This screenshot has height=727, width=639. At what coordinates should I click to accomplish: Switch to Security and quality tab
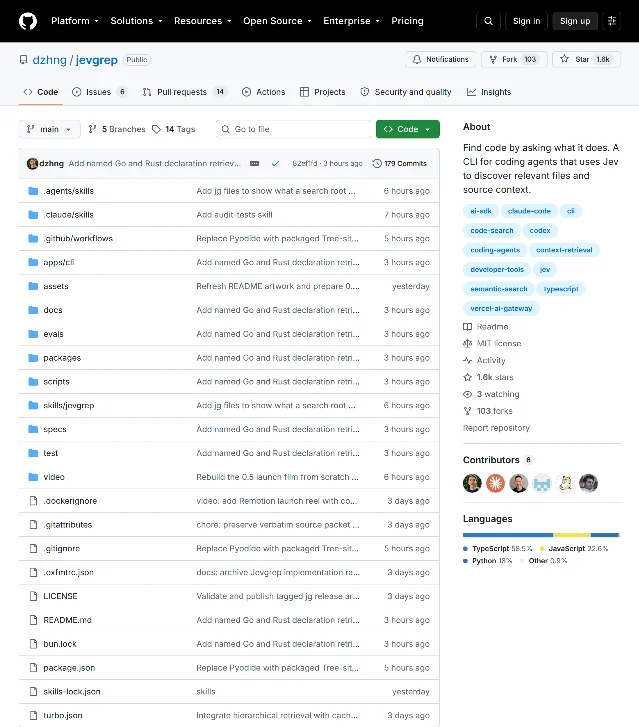pos(406,92)
